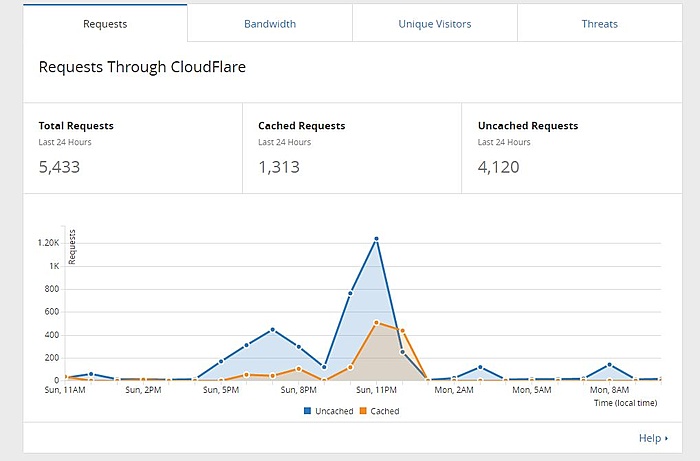Click the Uncached Requests heading

528,126
